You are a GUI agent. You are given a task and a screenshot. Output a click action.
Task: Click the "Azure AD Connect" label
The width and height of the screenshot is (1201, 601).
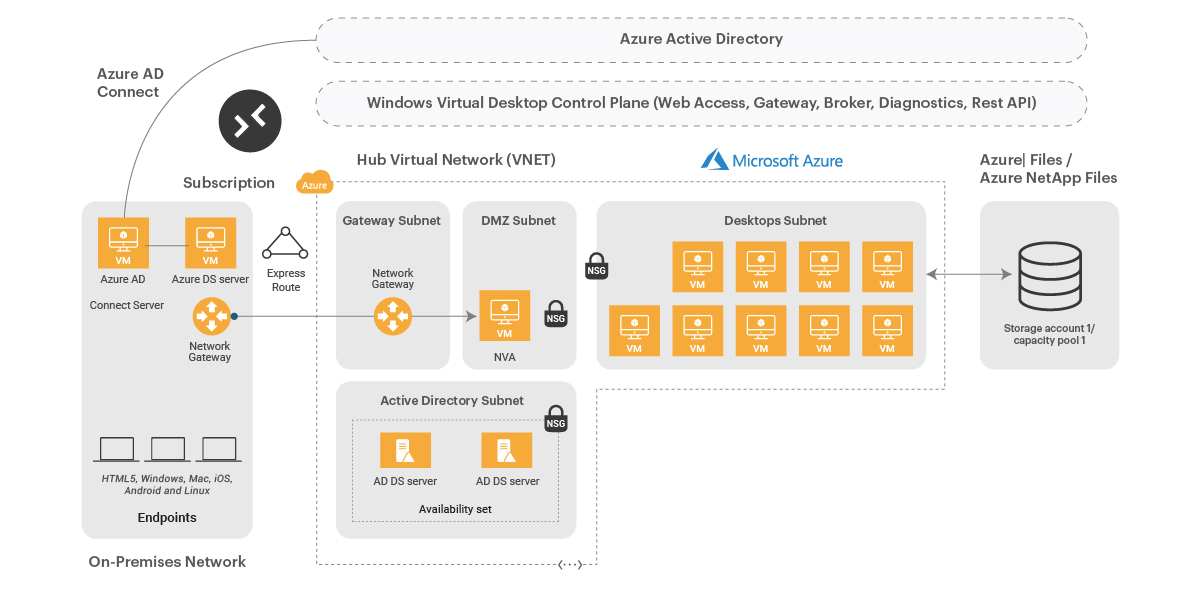(x=130, y=83)
